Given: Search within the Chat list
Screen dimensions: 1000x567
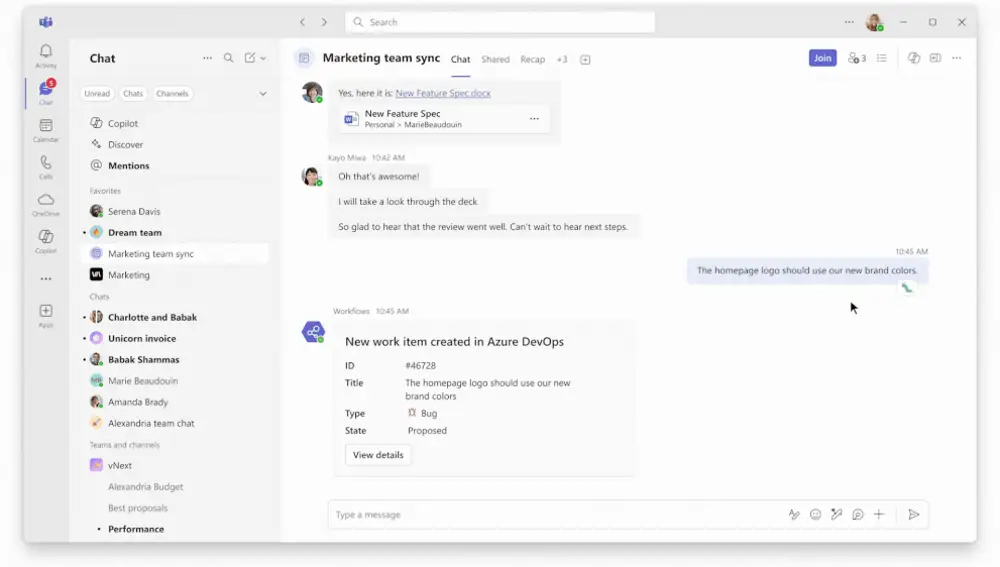Looking at the screenshot, I should (x=228, y=58).
